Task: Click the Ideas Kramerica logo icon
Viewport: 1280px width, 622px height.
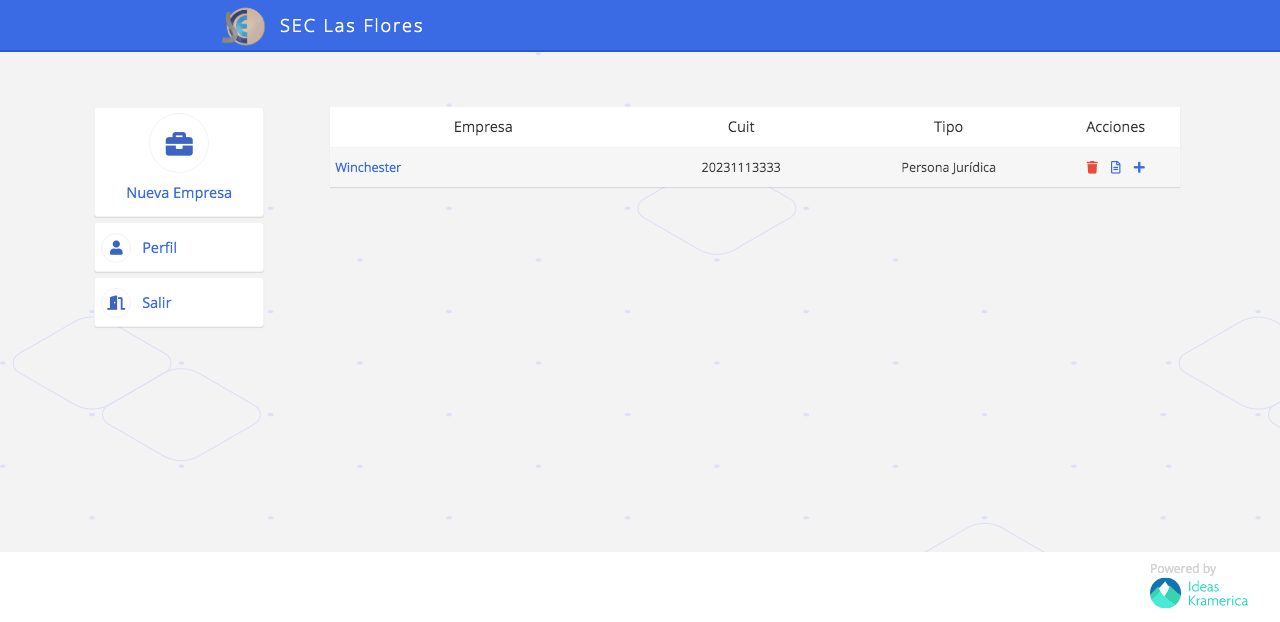Action: (1165, 593)
